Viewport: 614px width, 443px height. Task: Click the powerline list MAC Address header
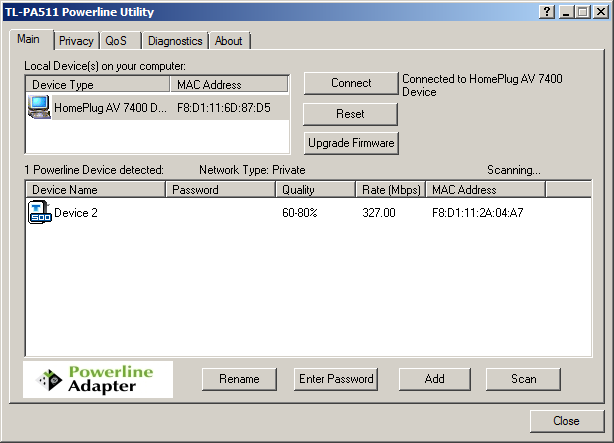[486, 190]
